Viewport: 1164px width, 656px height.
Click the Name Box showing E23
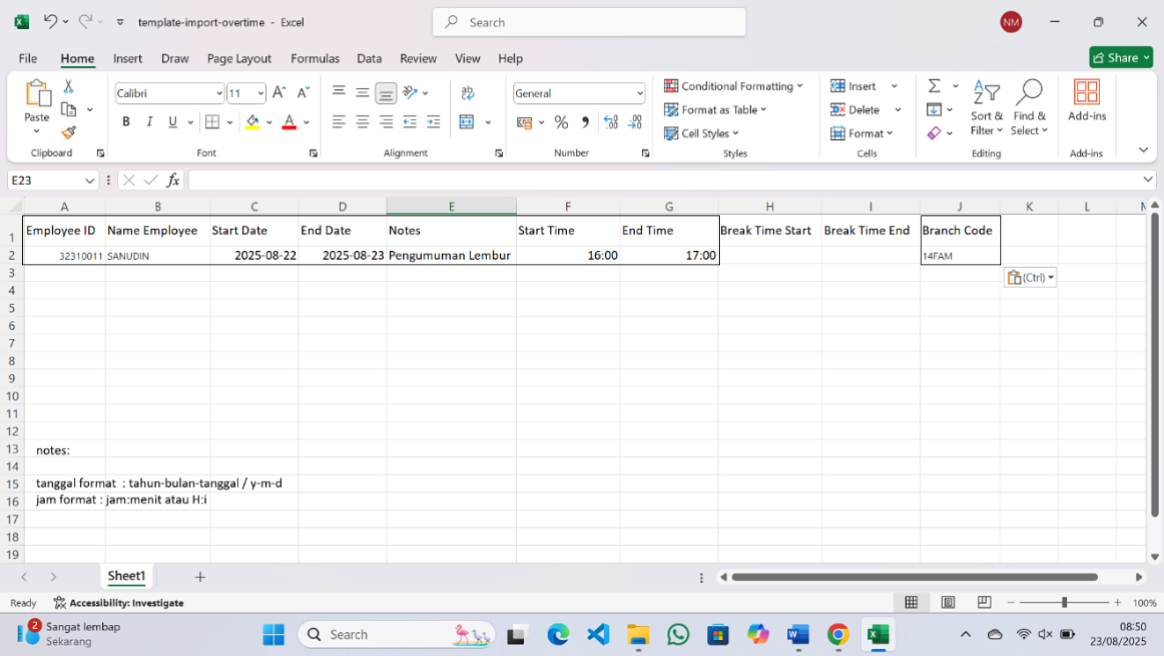point(45,180)
